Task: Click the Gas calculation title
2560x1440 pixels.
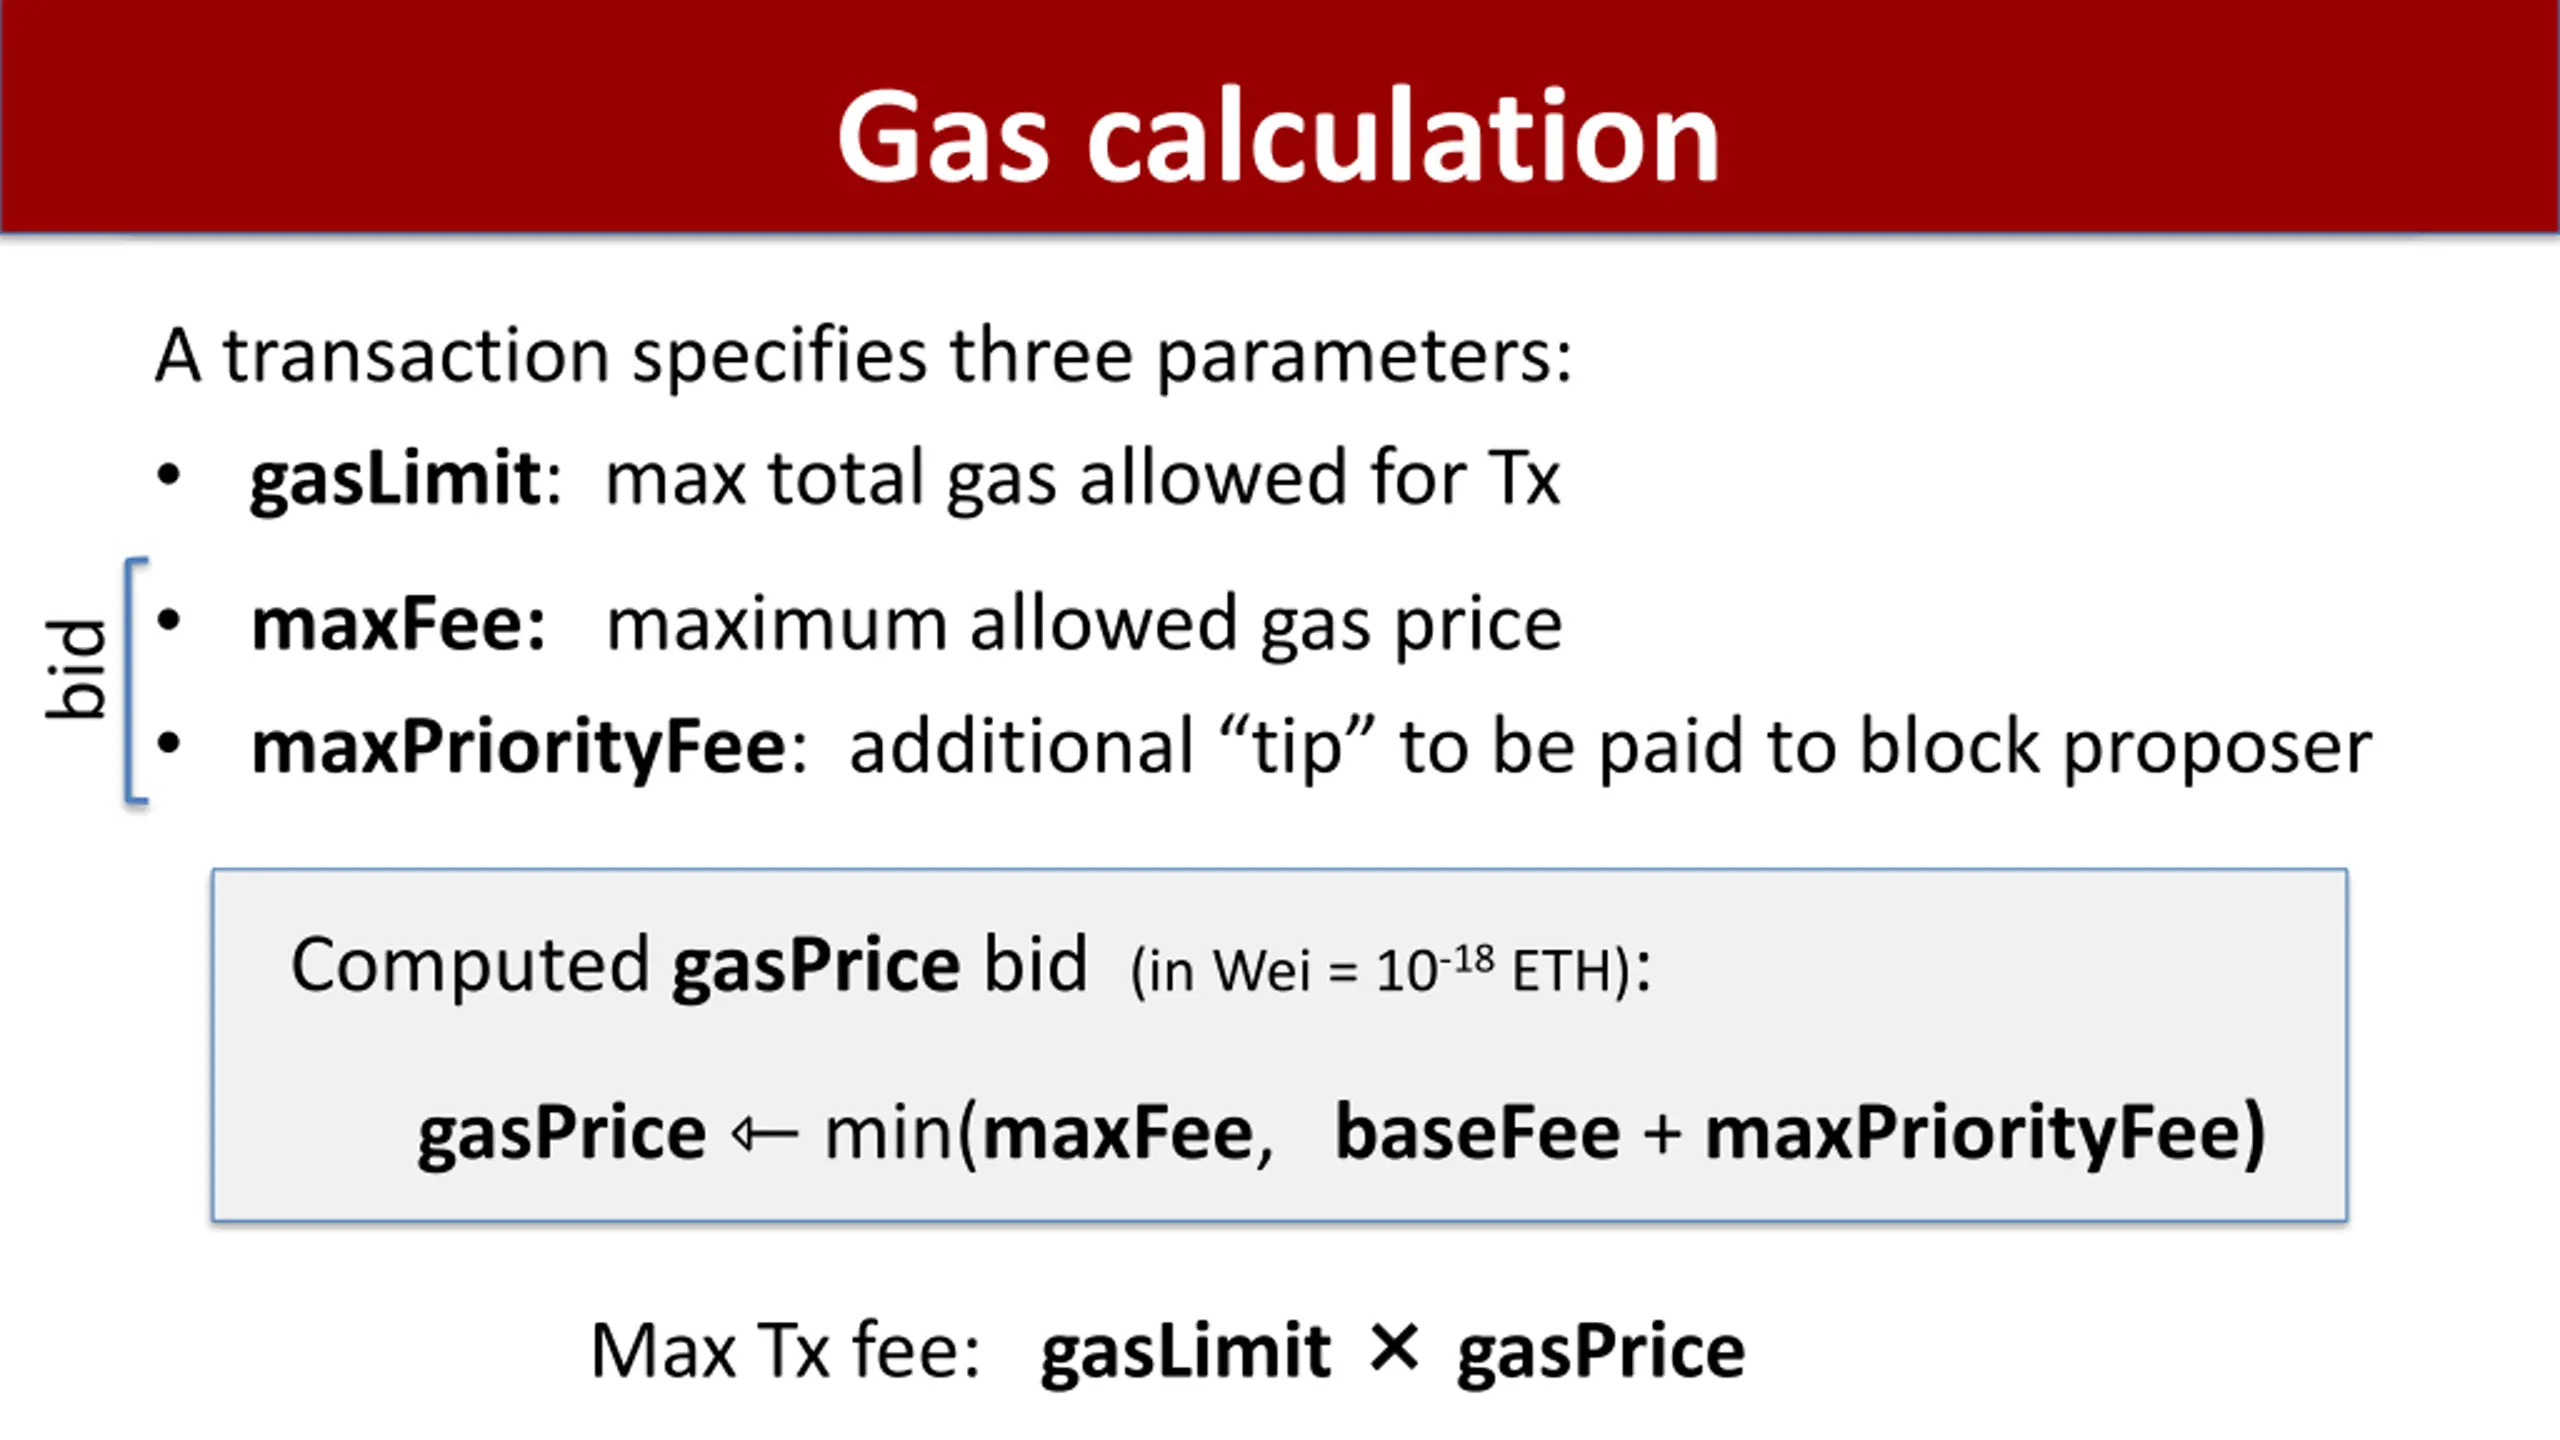Action: [x=1278, y=137]
